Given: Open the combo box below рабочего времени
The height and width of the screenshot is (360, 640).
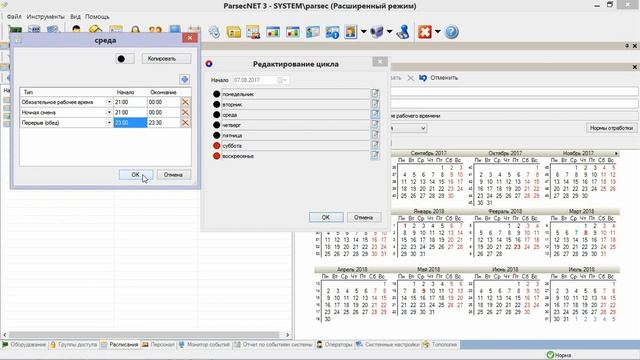Looking at the screenshot, I should point(423,128).
